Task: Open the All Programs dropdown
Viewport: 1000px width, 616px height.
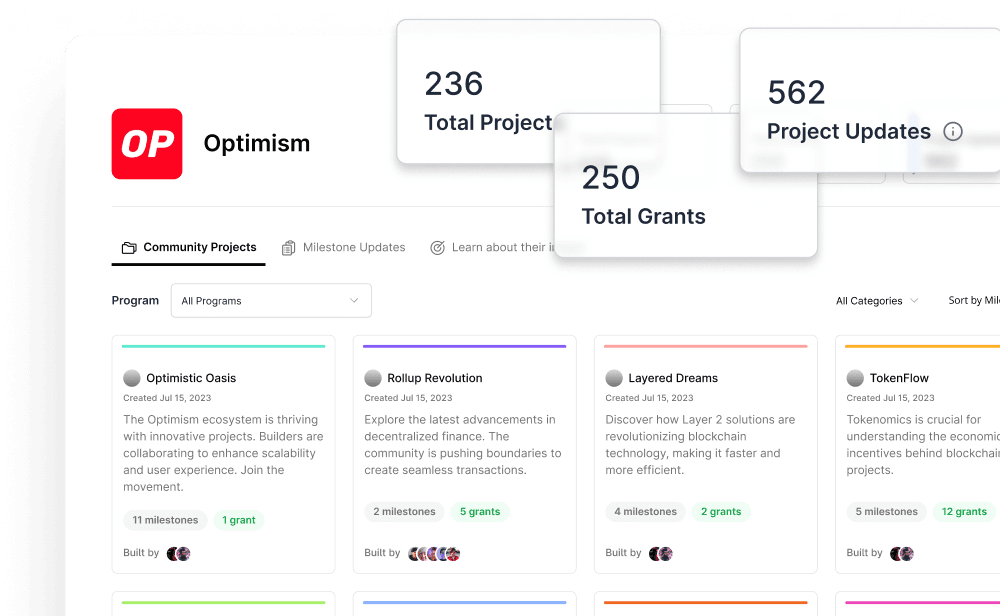Action: point(270,300)
